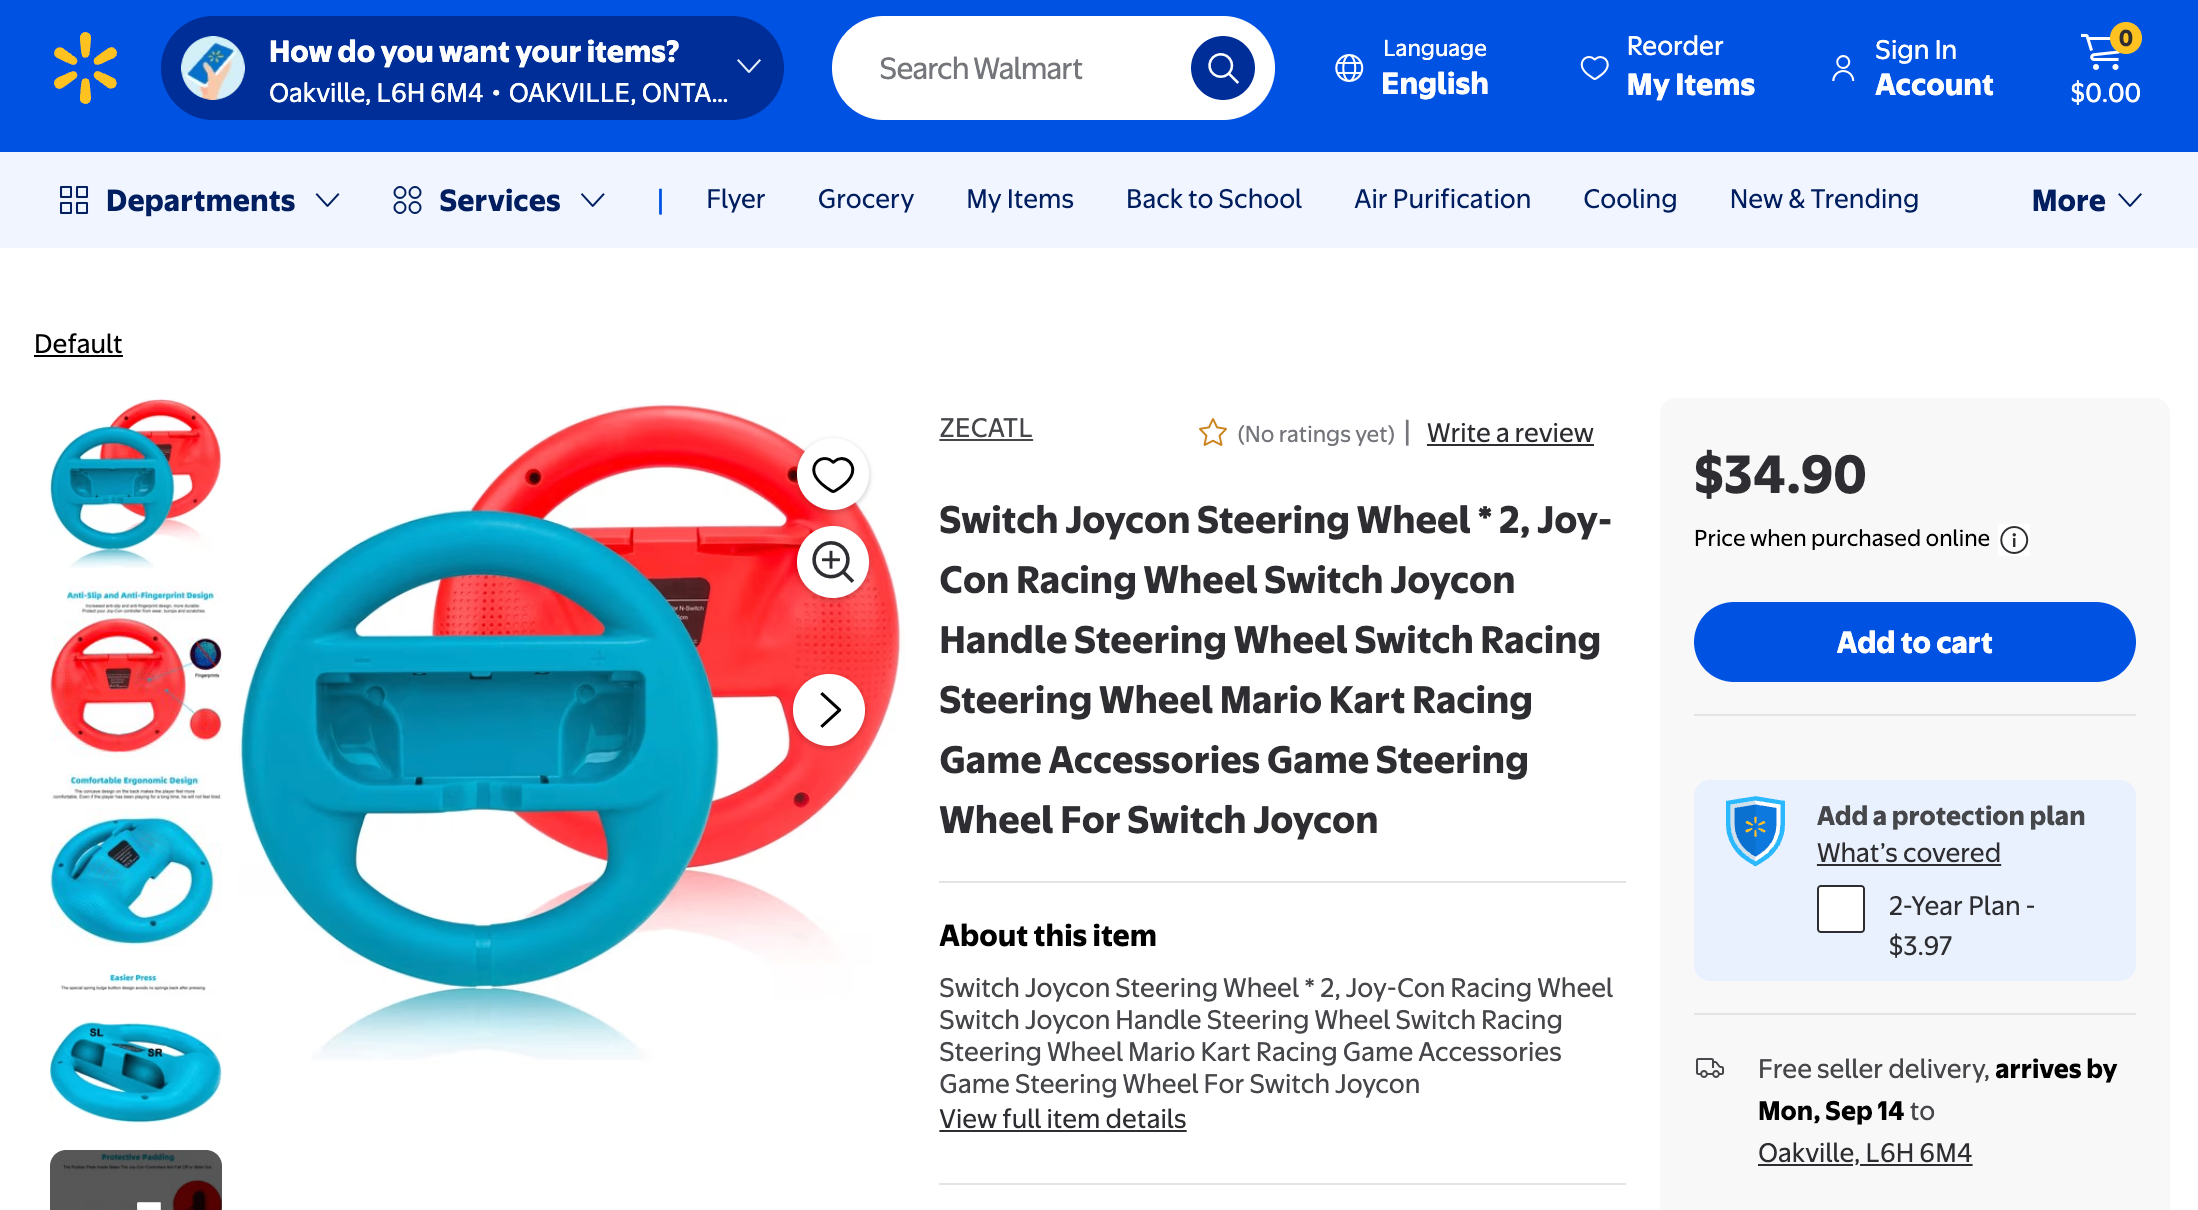Click the $34.90 price
The image size is (2198, 1210).
(x=1780, y=474)
